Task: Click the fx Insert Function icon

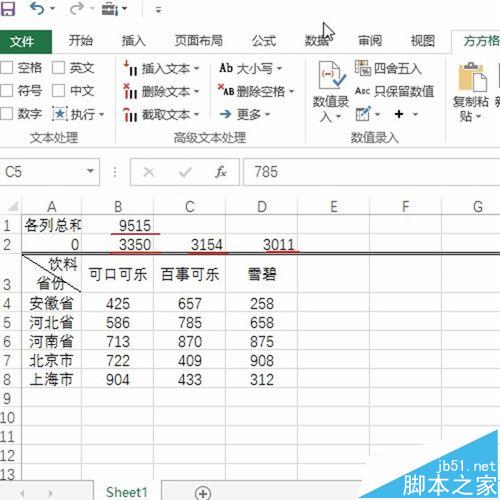Action: coord(221,172)
